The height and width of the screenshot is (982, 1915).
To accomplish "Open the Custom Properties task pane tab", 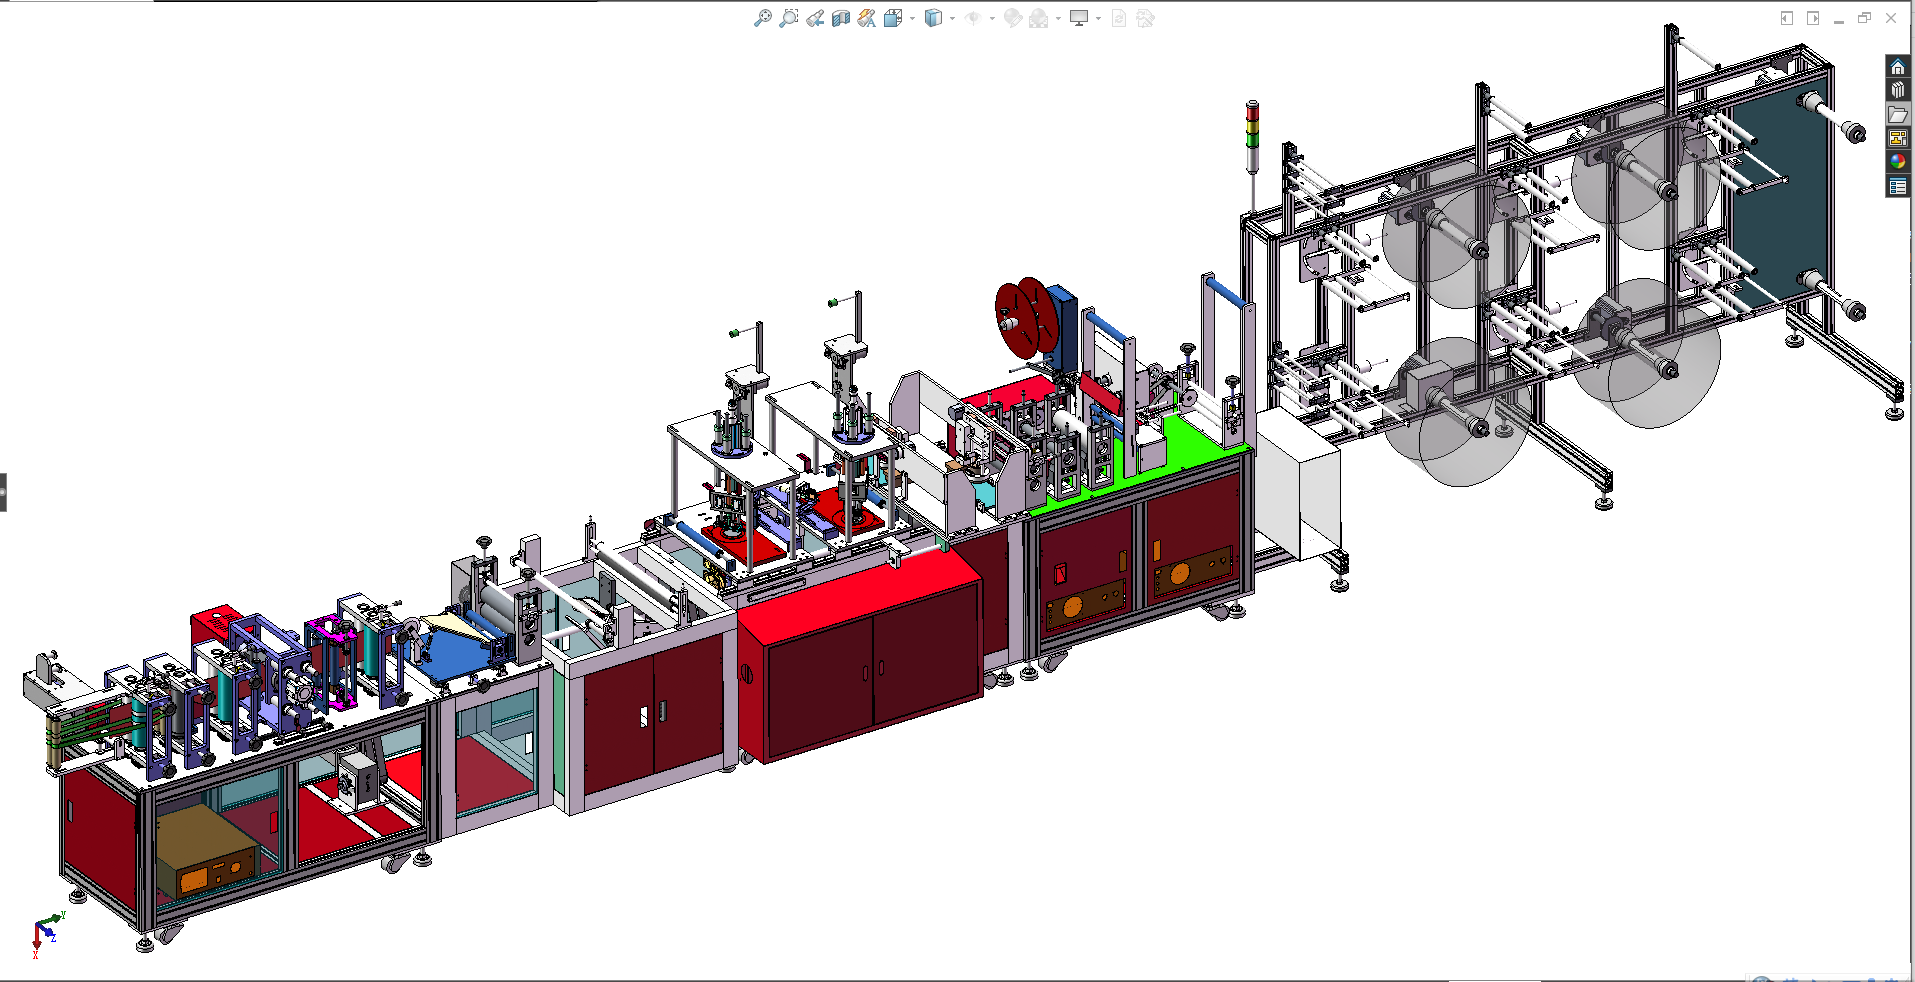I will click(x=1897, y=186).
